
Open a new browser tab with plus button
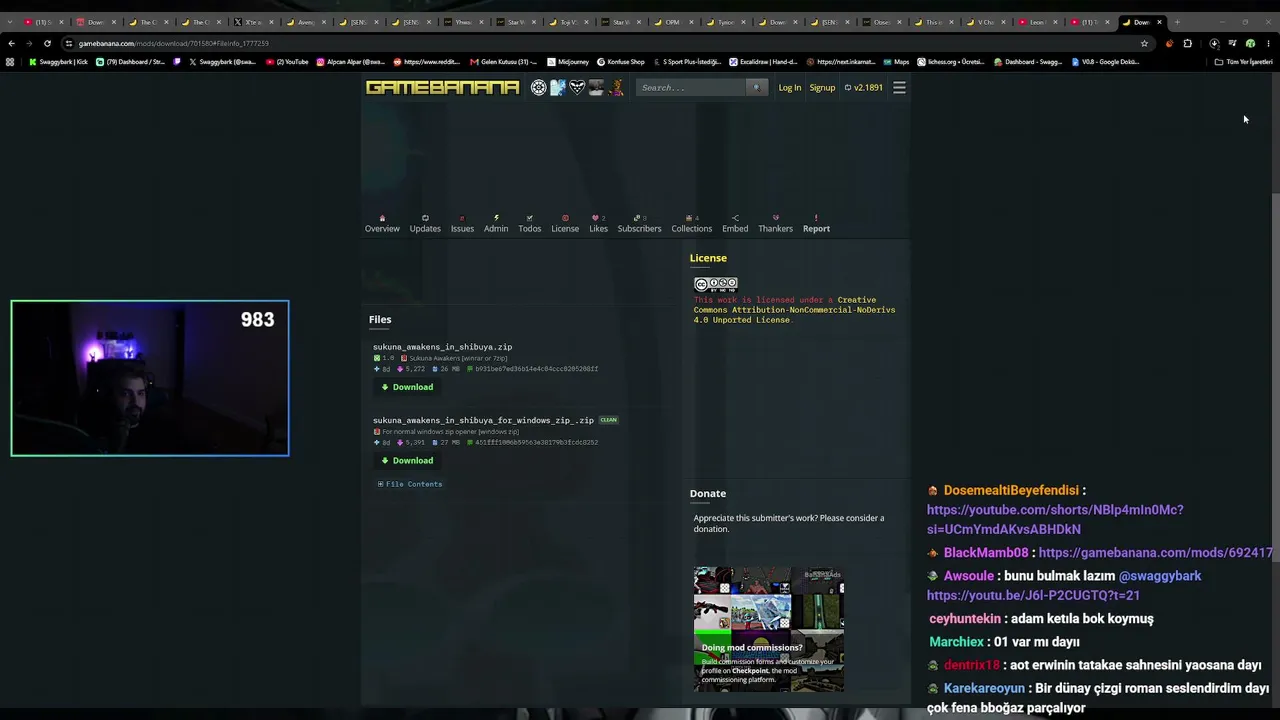1177,22
